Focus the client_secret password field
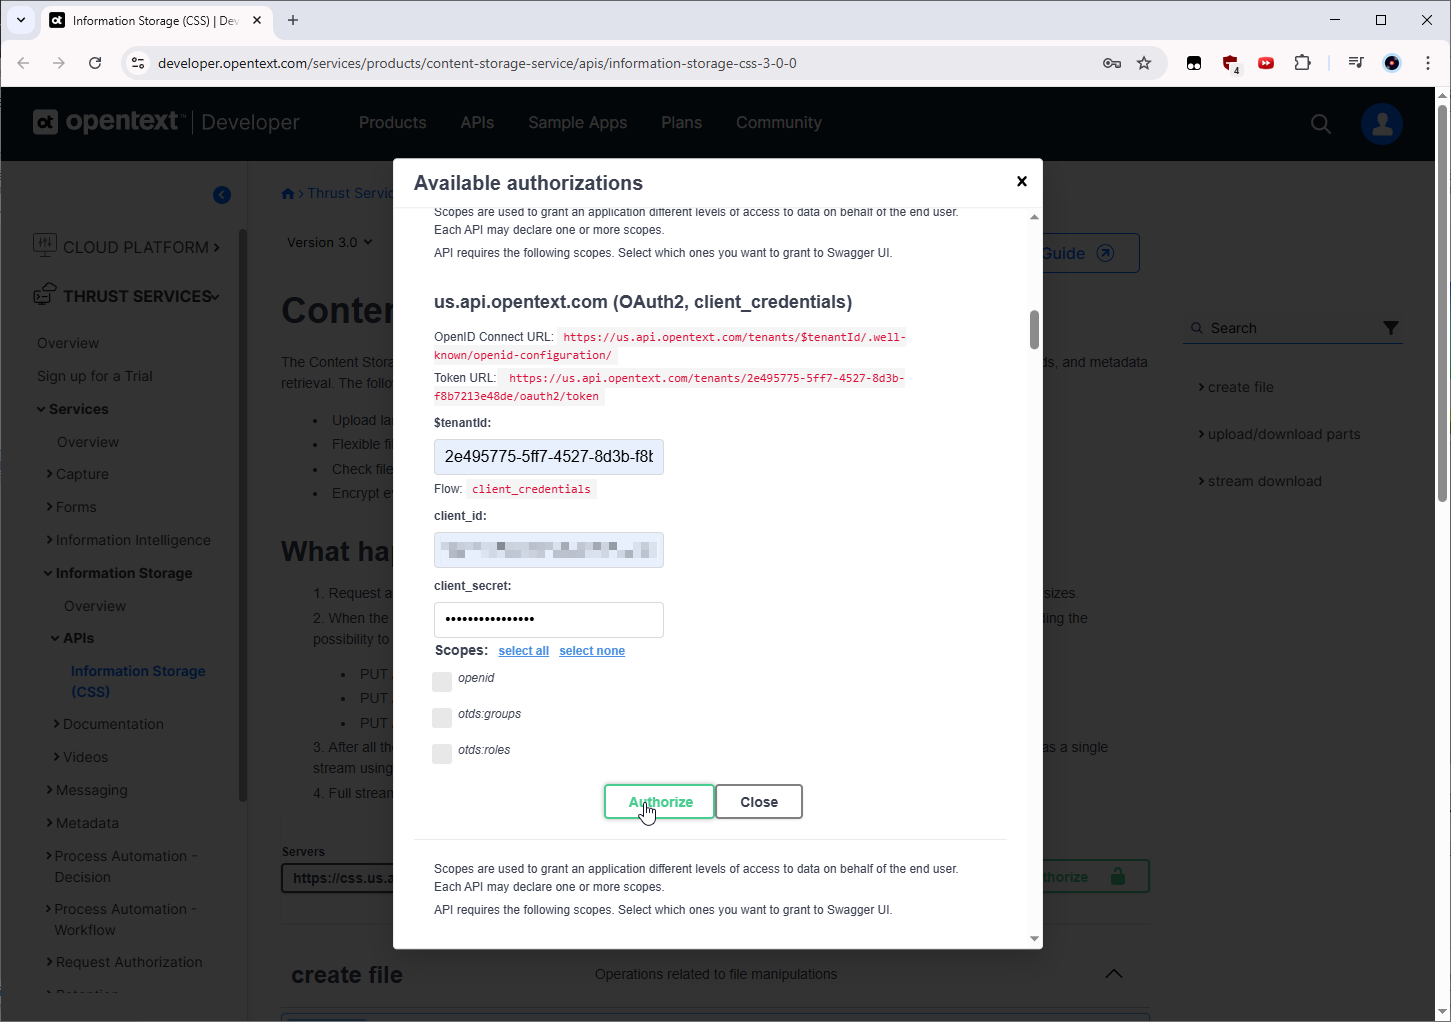The width and height of the screenshot is (1451, 1022). tap(549, 620)
